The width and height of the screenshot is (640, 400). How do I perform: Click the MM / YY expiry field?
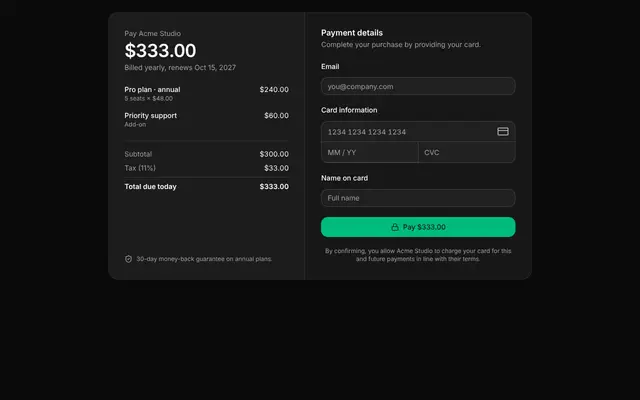click(x=370, y=152)
